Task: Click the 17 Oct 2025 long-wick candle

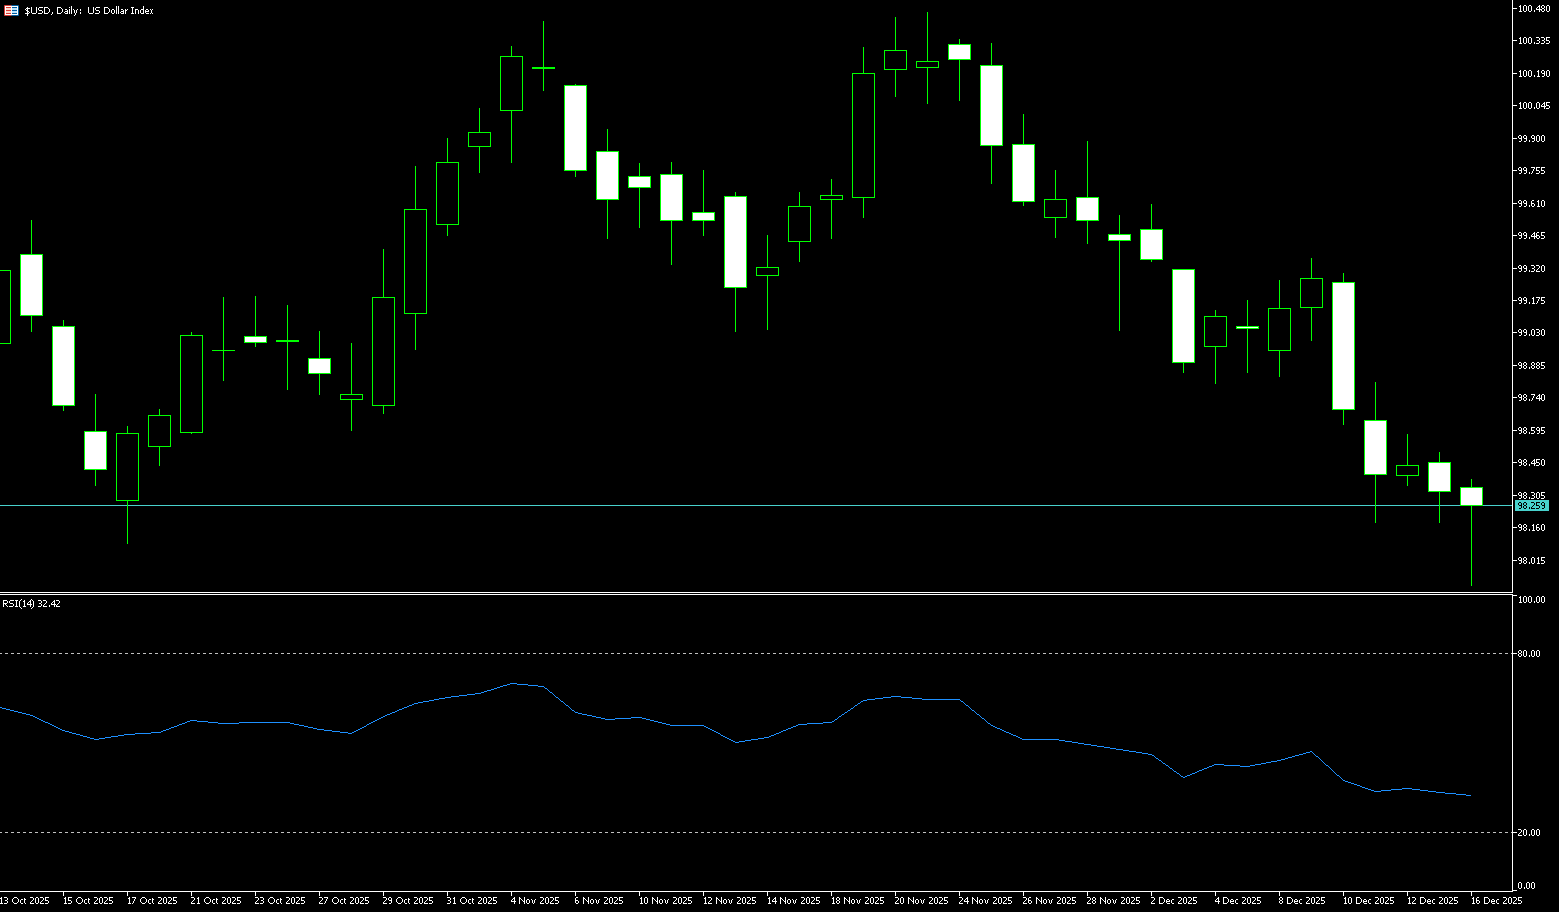Action: (127, 467)
